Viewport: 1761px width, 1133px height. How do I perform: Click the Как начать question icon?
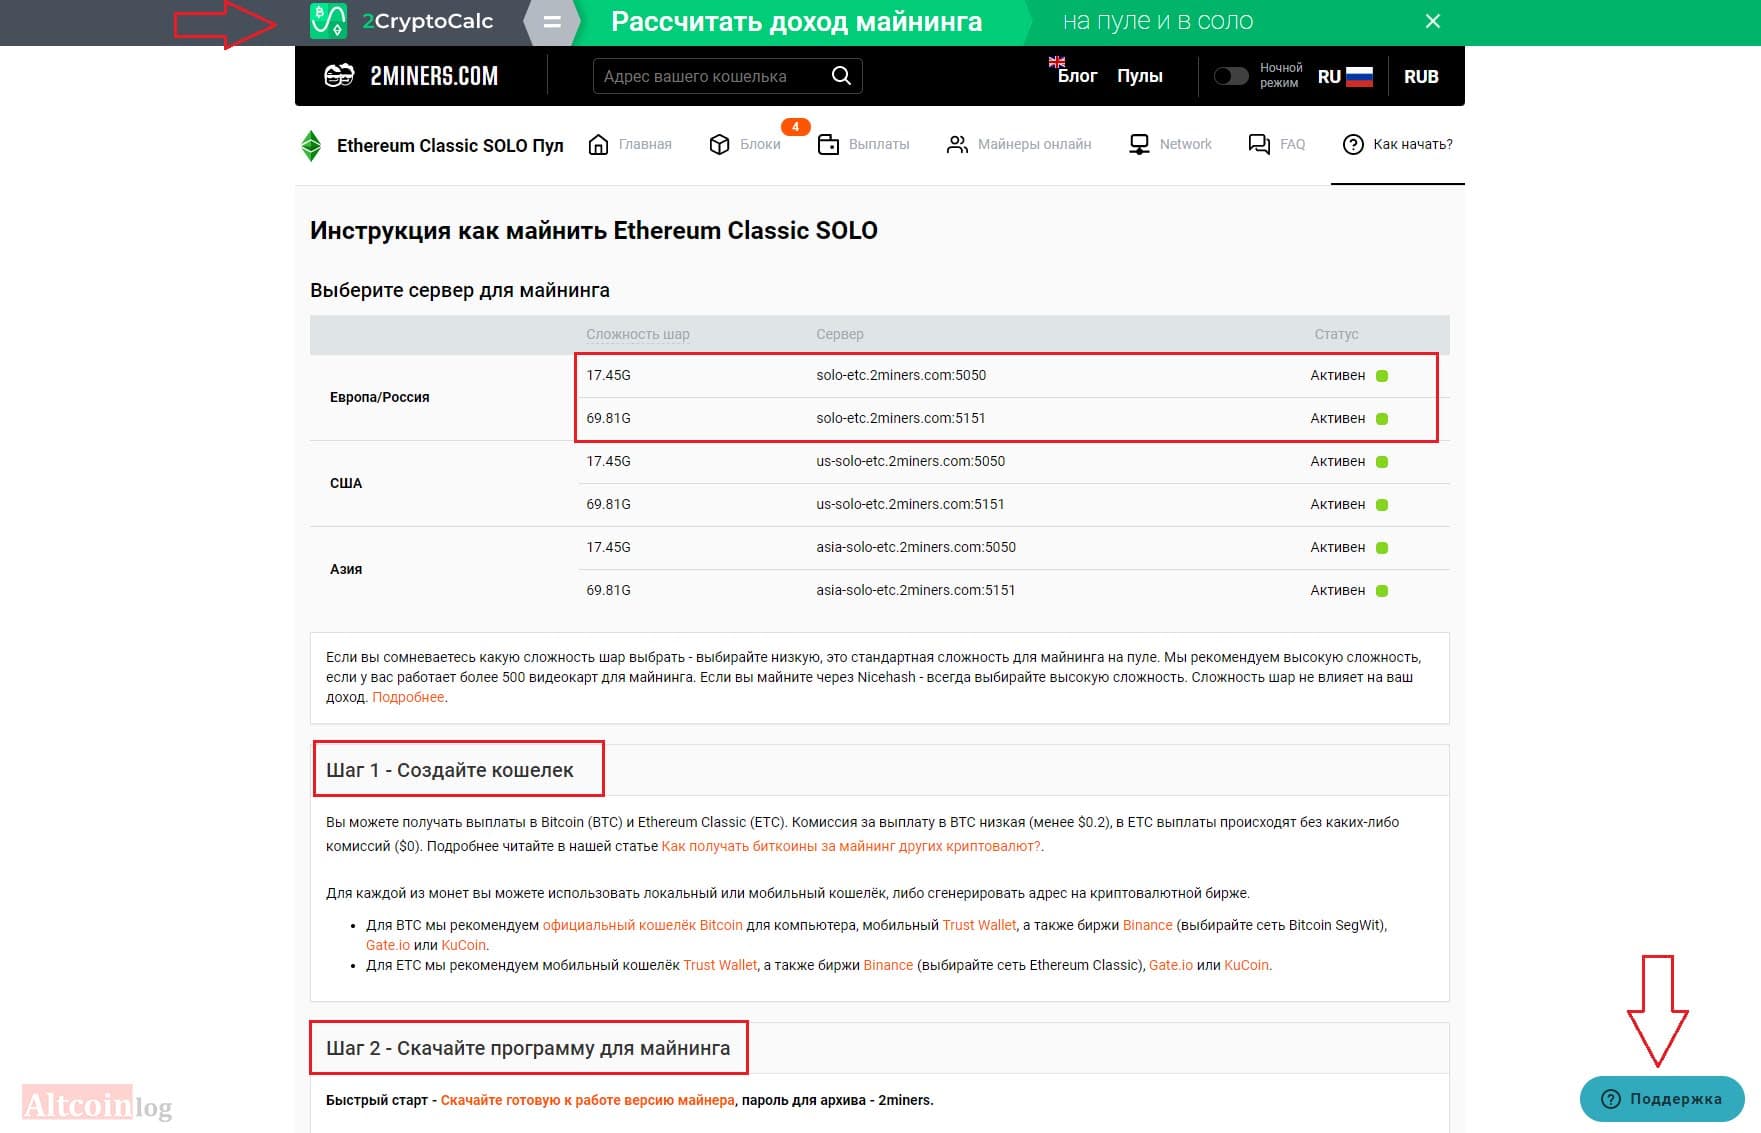click(x=1353, y=144)
